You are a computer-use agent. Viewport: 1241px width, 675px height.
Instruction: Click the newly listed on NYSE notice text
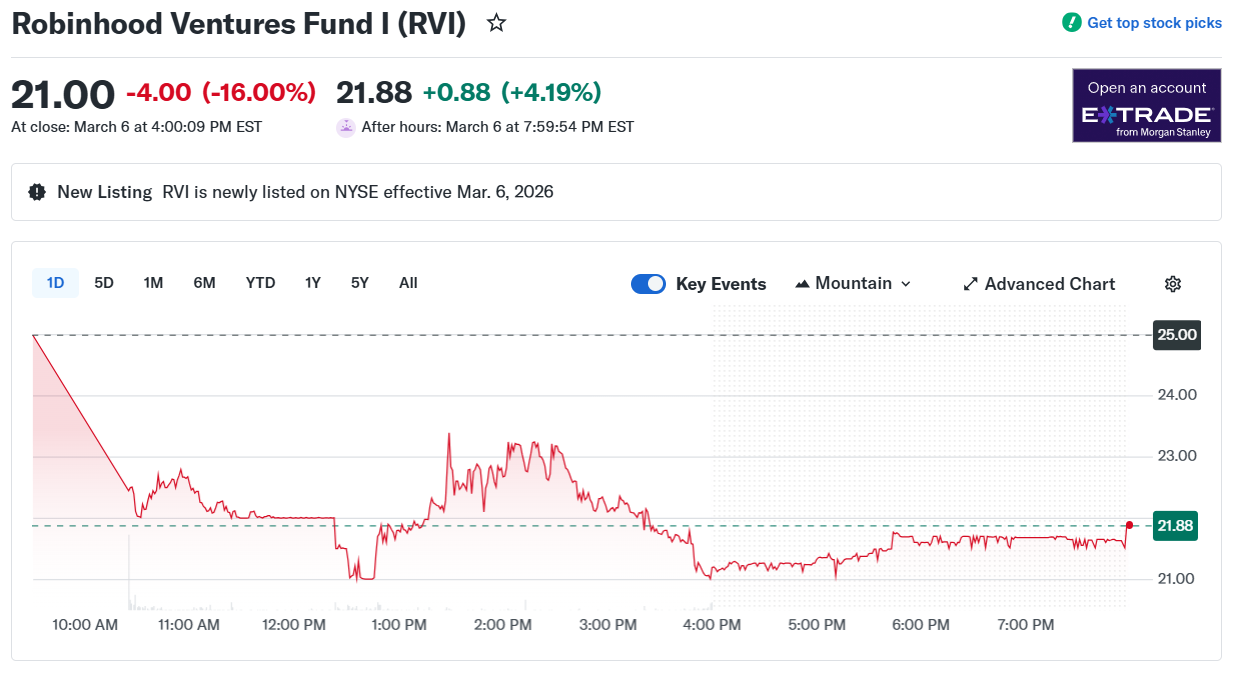pyautogui.click(x=358, y=192)
